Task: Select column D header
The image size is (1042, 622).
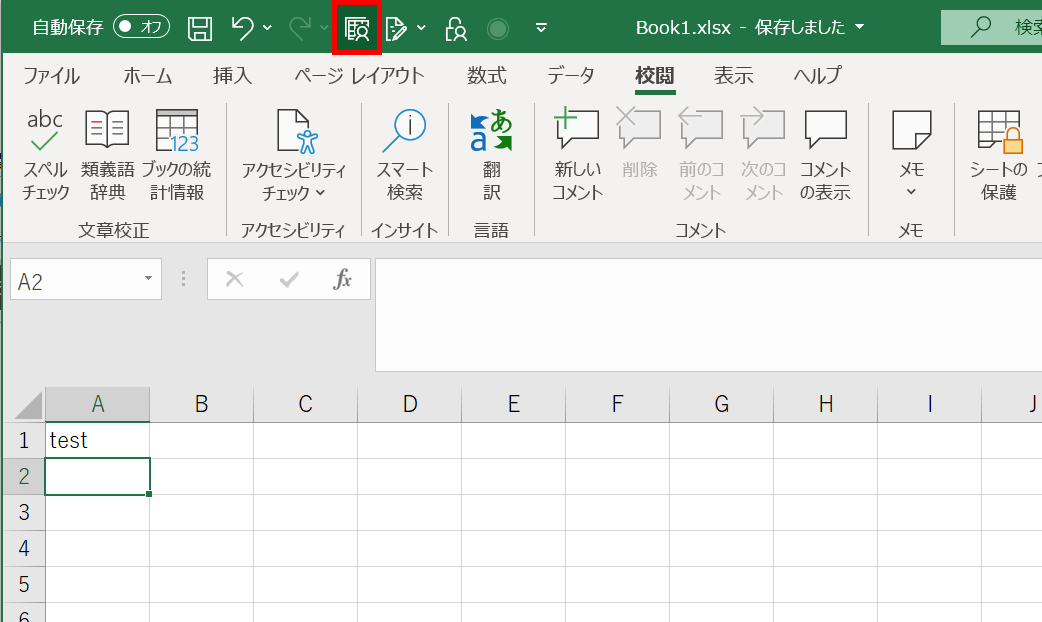Action: click(410, 404)
